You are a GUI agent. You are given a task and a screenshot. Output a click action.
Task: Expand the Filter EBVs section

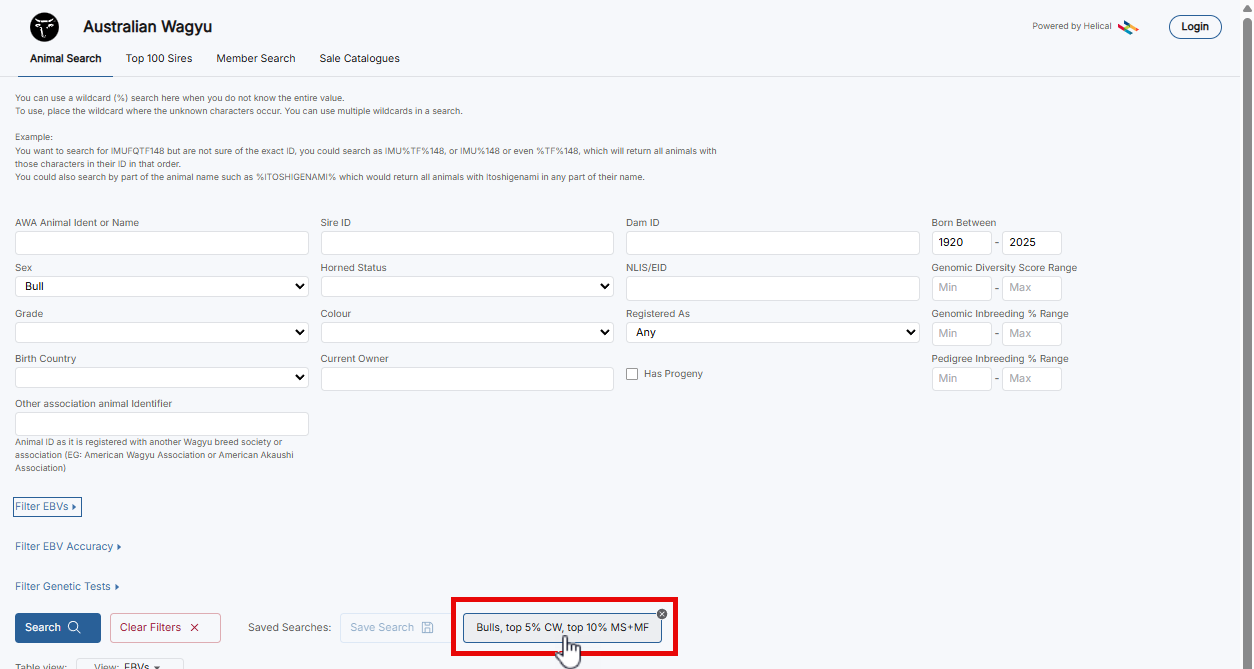click(46, 507)
